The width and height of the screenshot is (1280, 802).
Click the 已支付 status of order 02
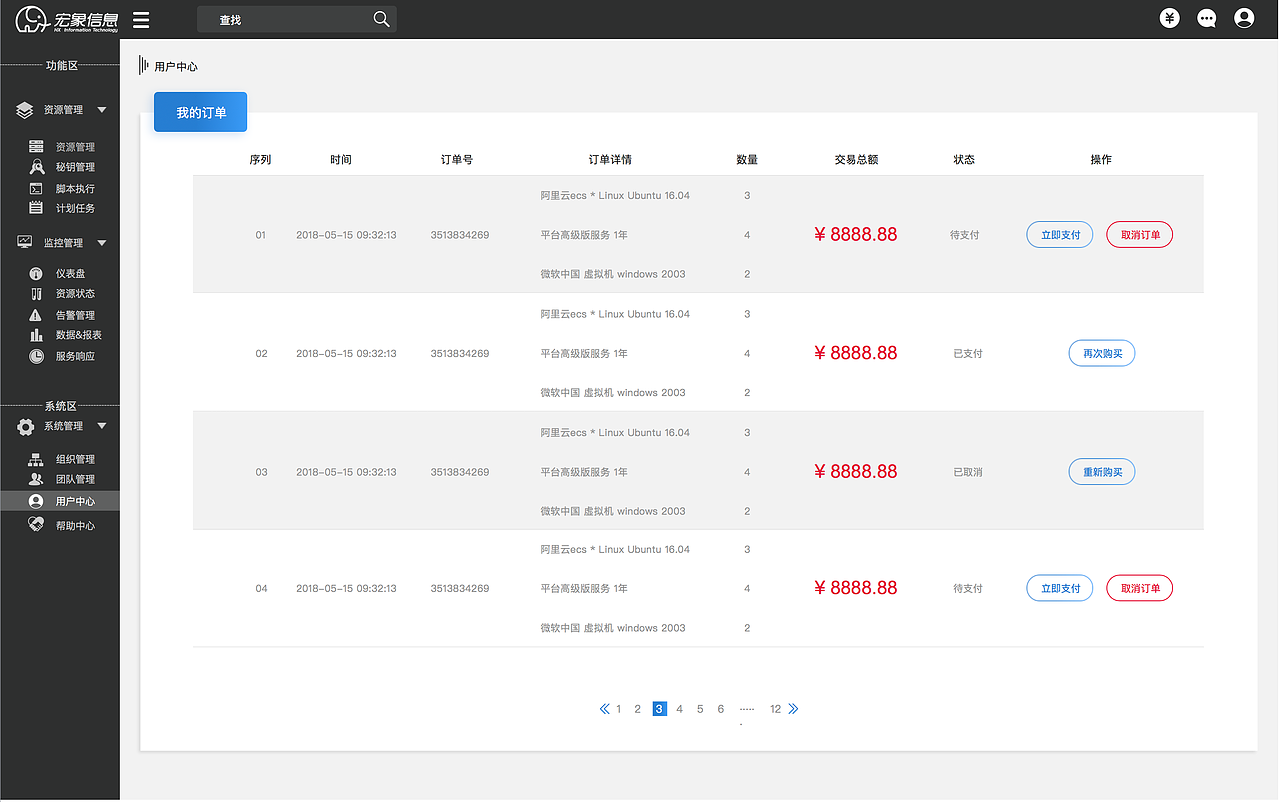pyautogui.click(x=968, y=354)
